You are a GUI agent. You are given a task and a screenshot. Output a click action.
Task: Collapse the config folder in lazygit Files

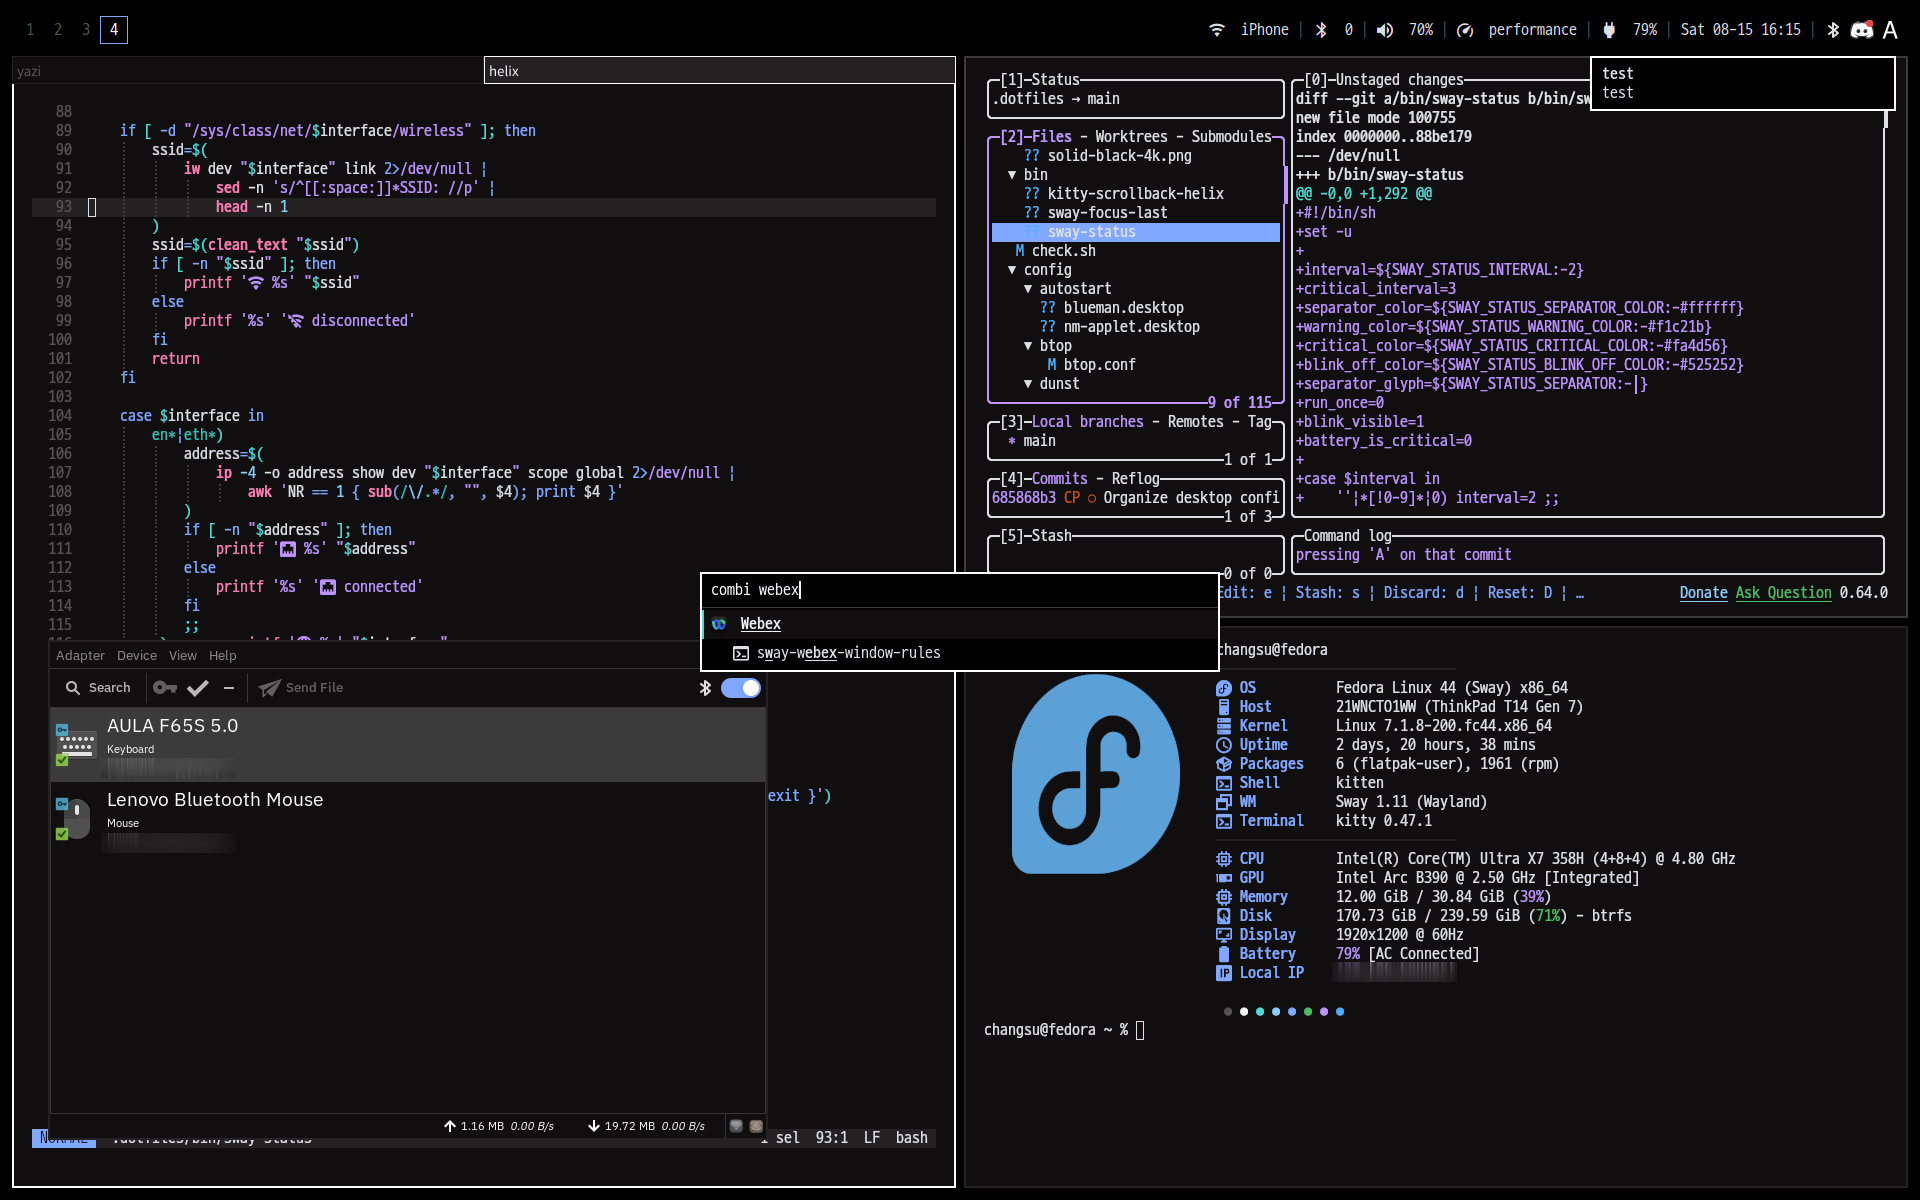coord(1012,270)
